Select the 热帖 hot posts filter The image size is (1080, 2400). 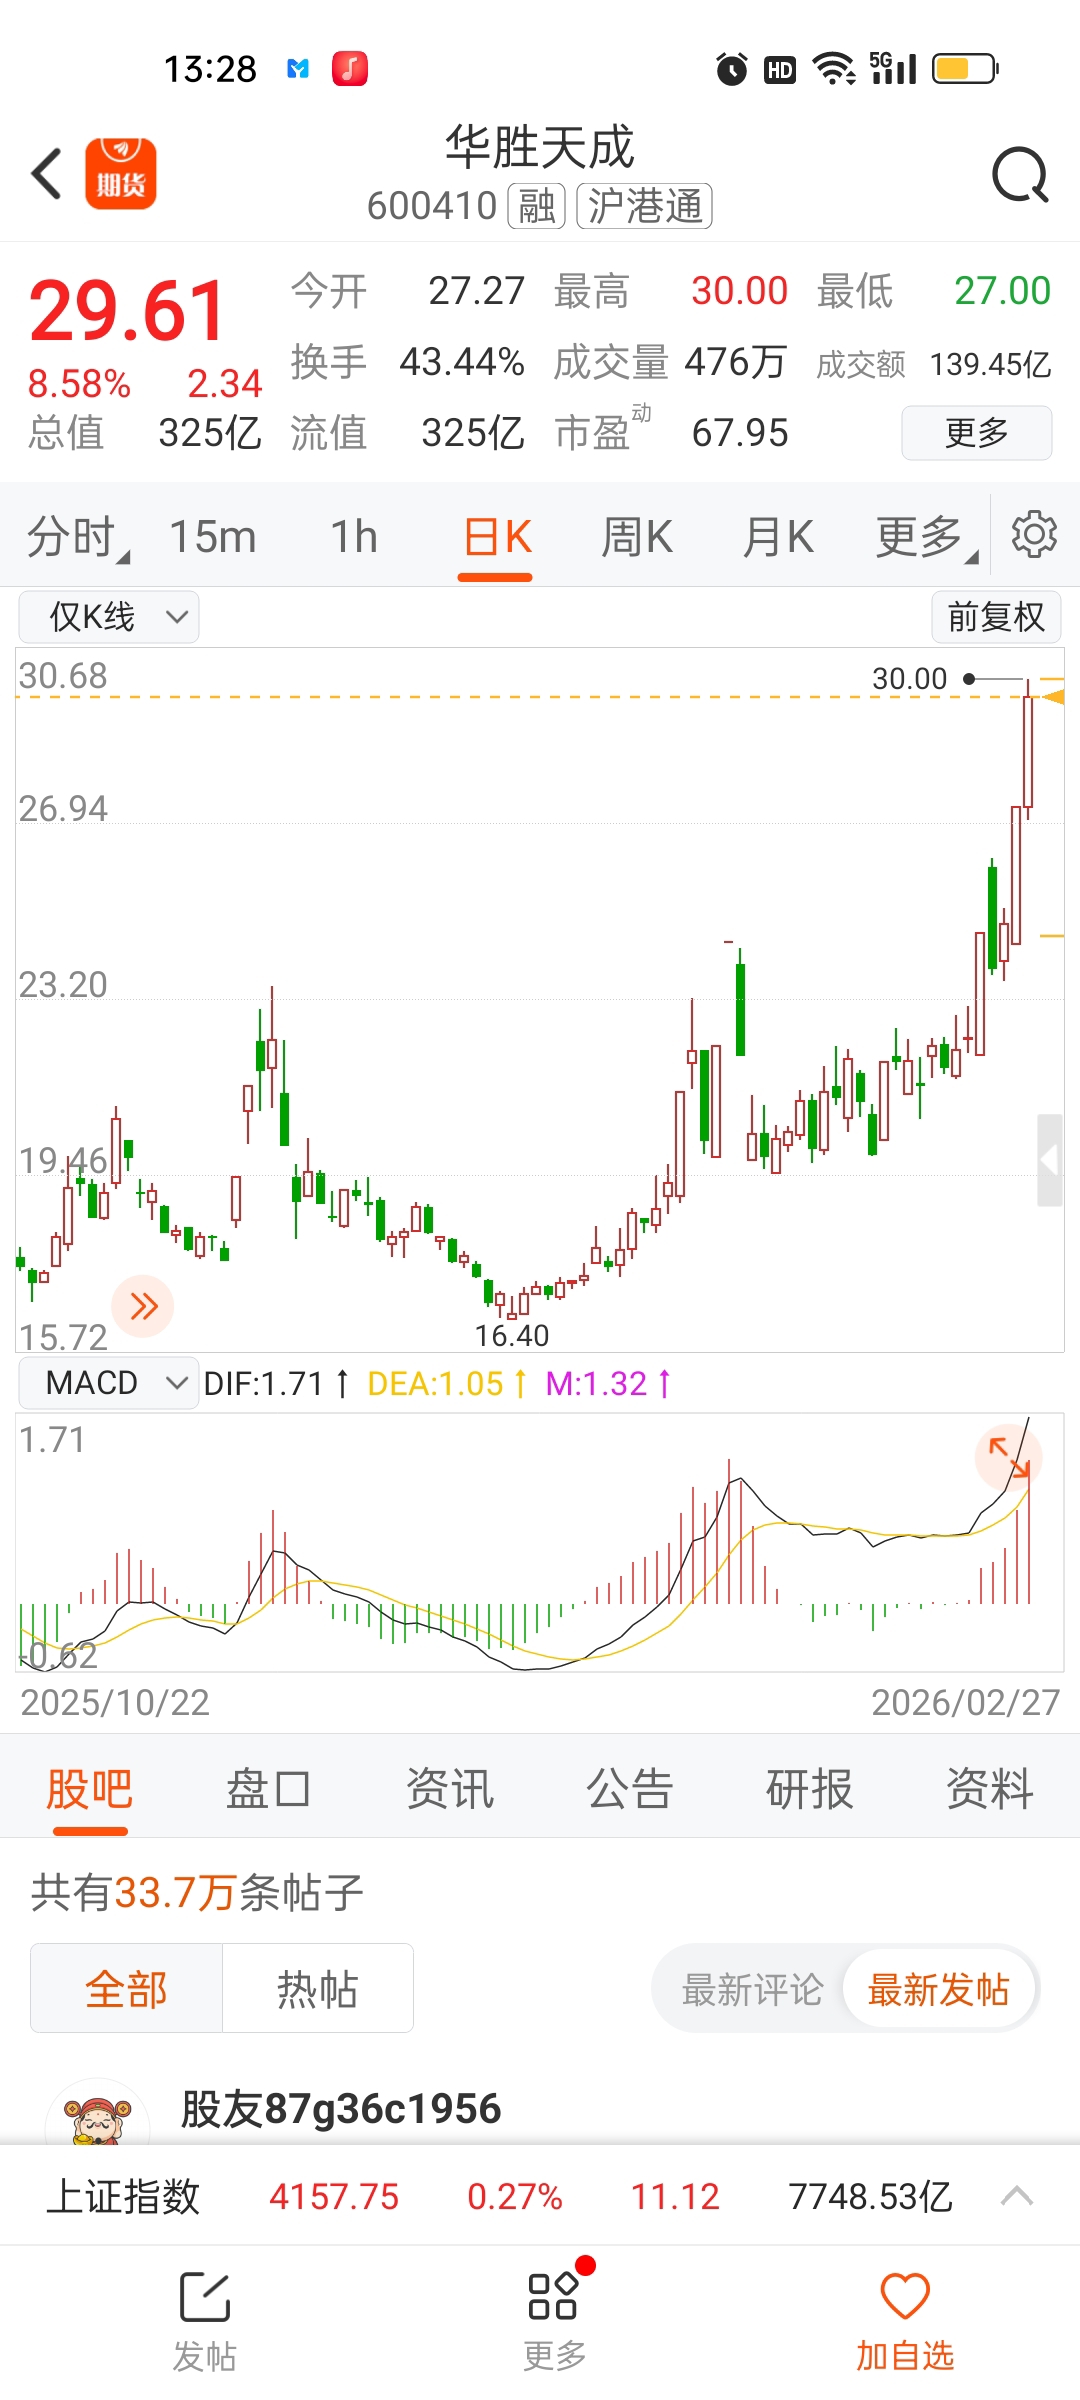pos(317,1988)
